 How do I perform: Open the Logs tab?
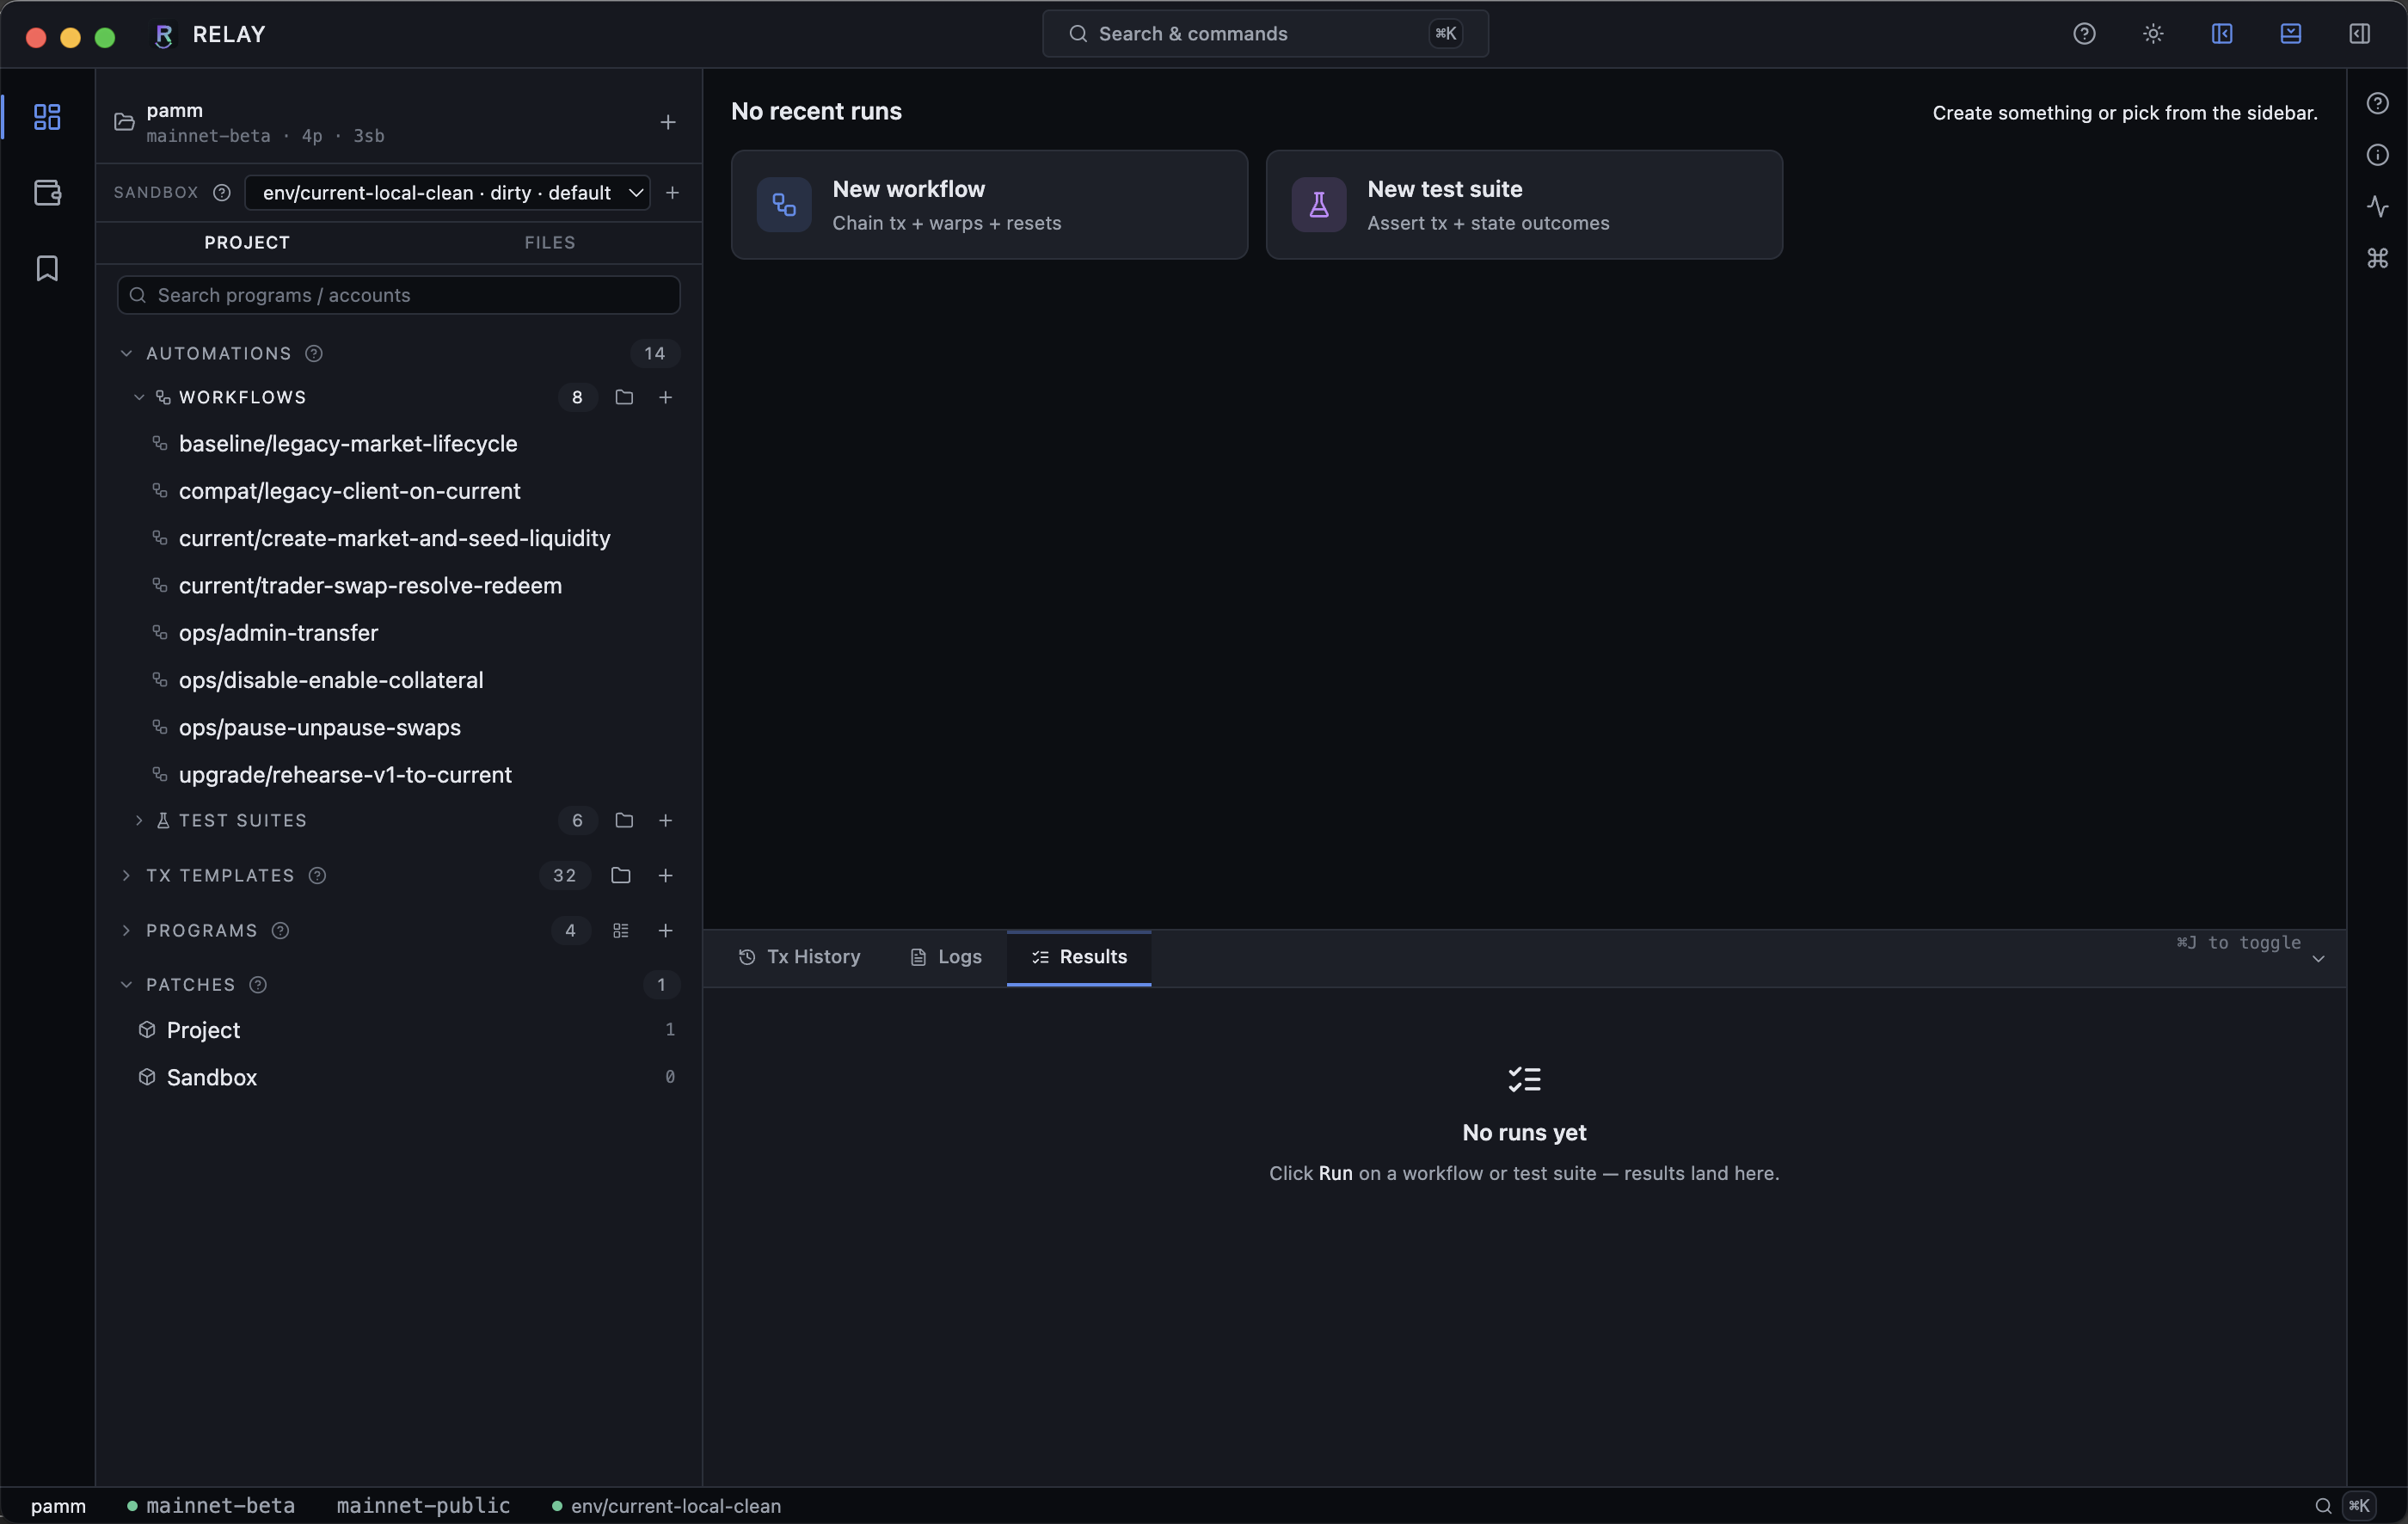point(946,957)
